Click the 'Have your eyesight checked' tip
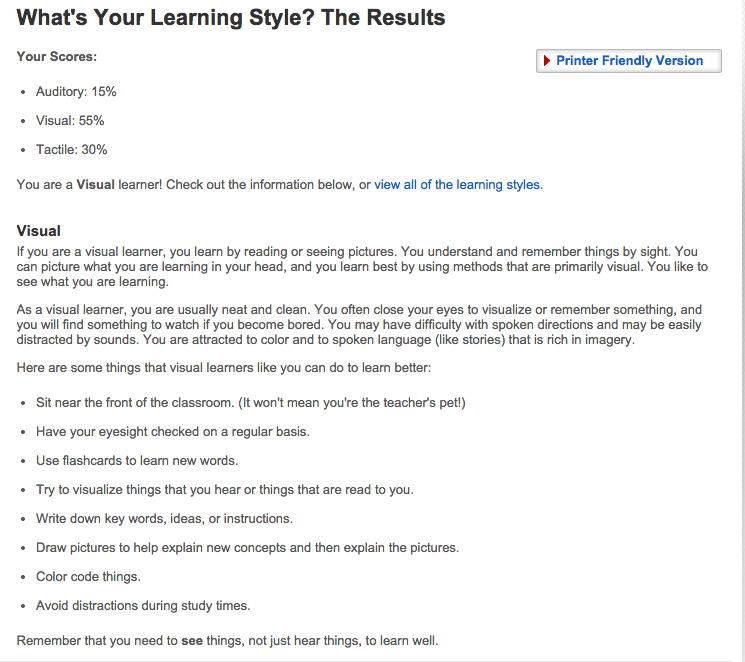This screenshot has width=745, height=662. 173,432
